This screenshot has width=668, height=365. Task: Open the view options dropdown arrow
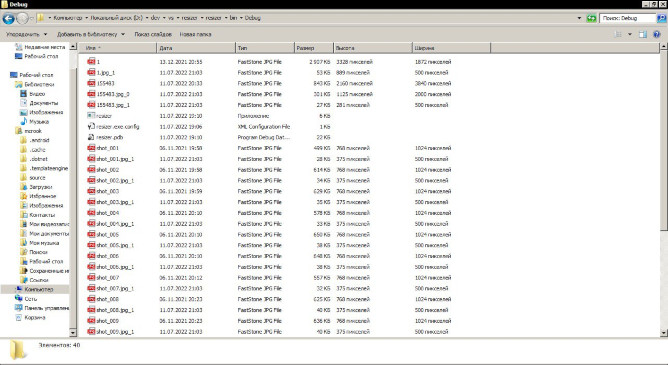(630, 34)
